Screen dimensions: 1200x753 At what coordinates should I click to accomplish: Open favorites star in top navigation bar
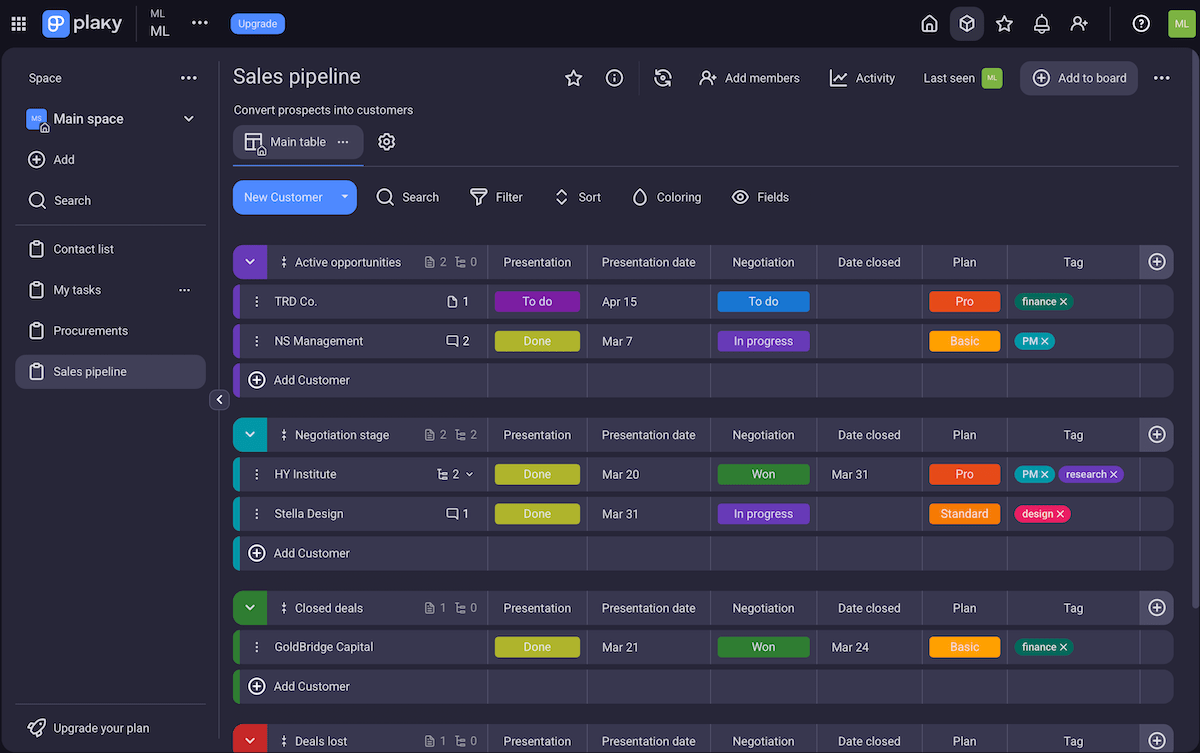coord(1004,24)
